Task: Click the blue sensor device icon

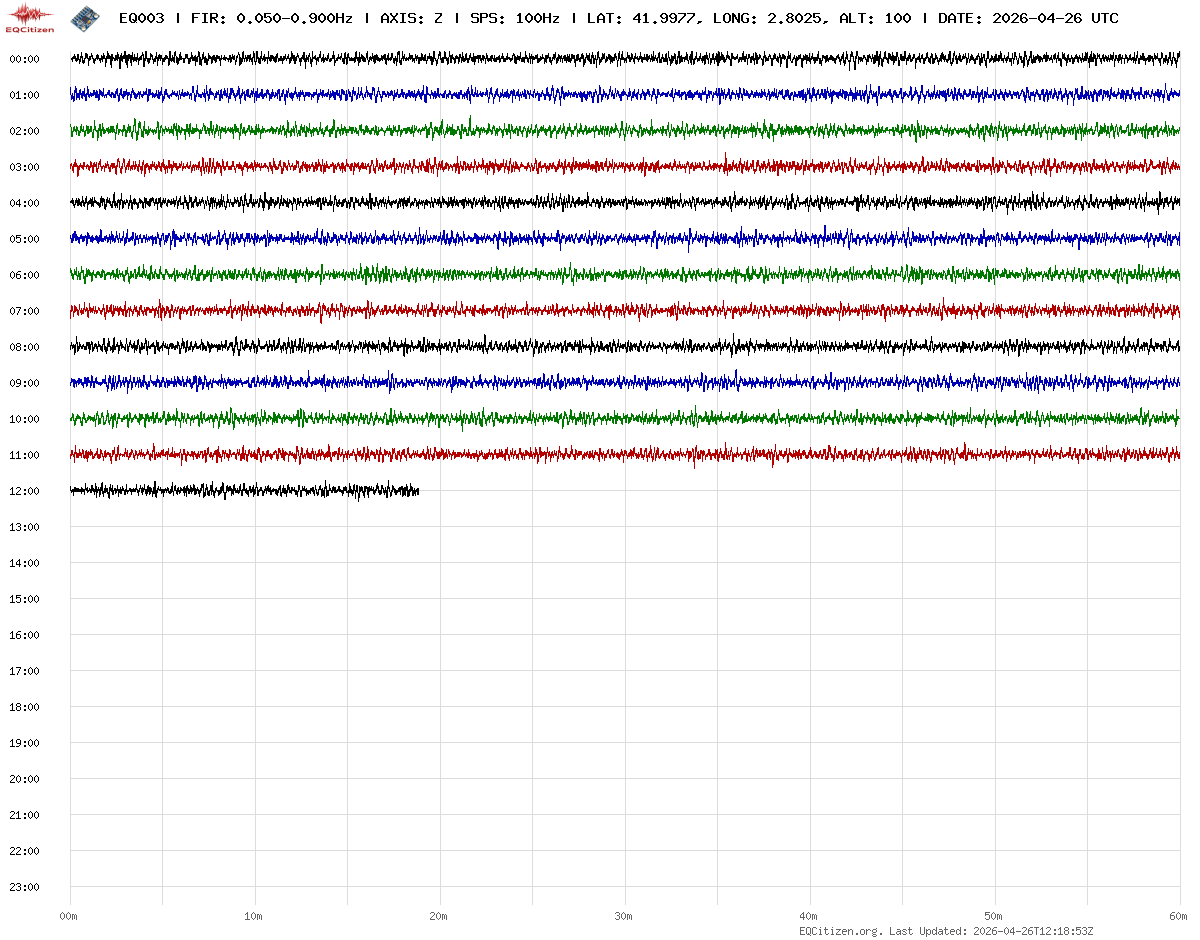Action: [85, 17]
